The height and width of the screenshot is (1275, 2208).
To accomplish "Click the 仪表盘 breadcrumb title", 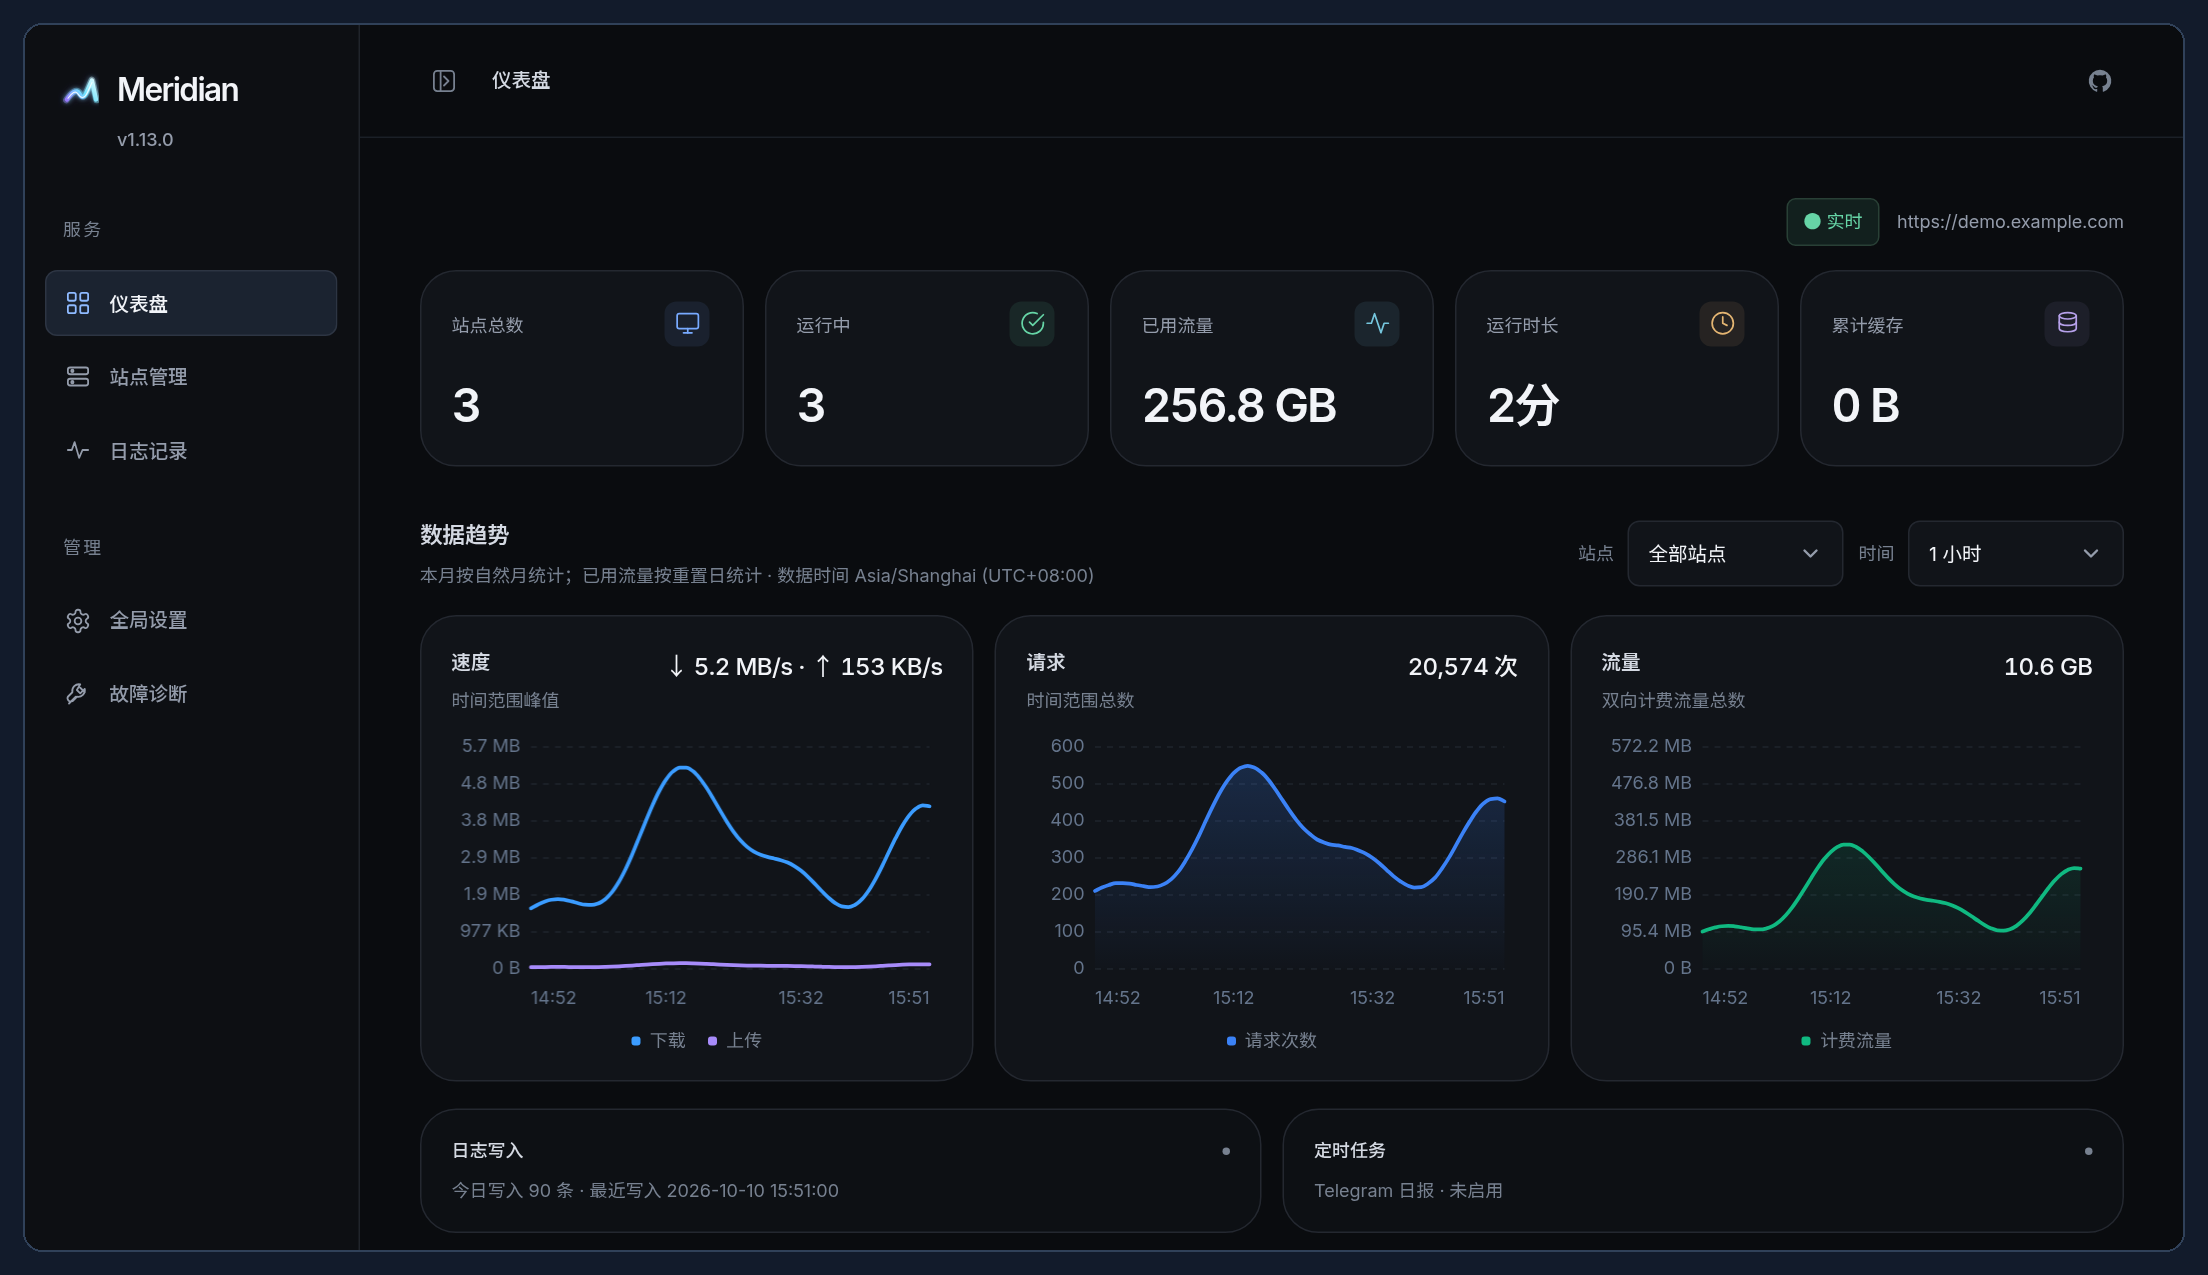I will tap(521, 81).
